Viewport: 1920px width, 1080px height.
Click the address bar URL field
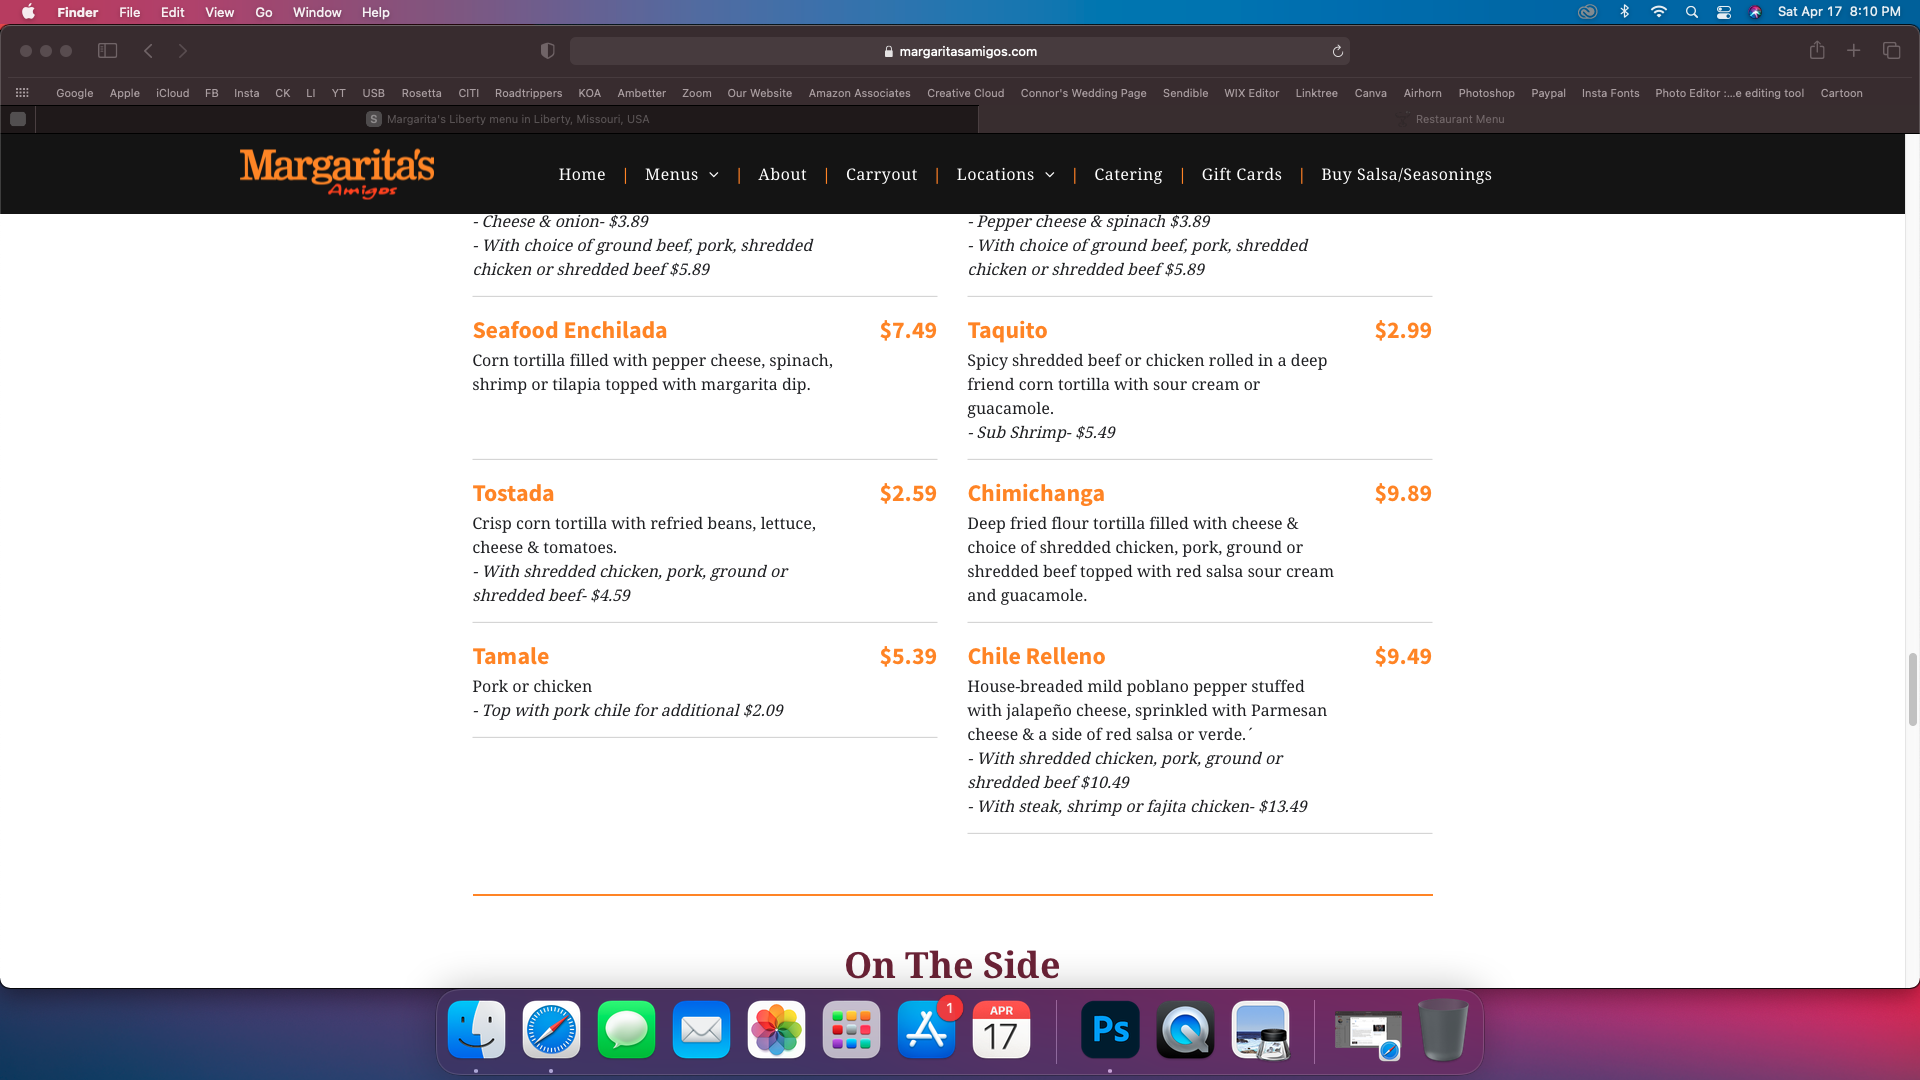959,51
